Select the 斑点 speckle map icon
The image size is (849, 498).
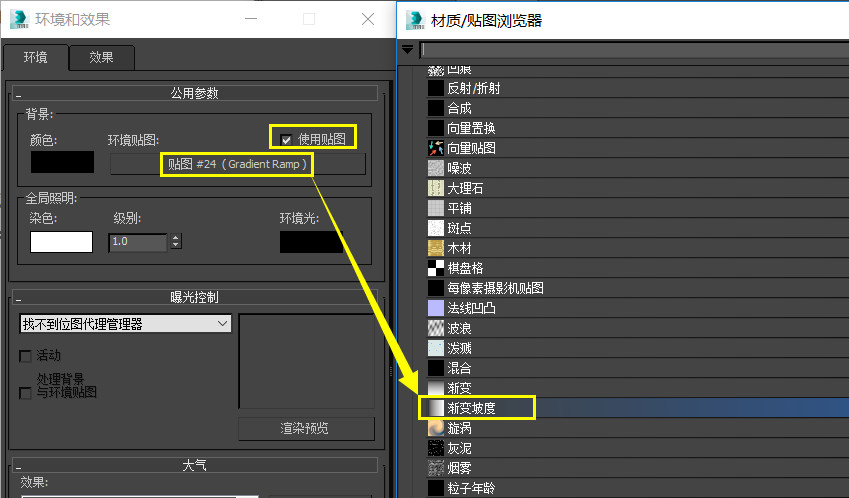click(x=436, y=228)
